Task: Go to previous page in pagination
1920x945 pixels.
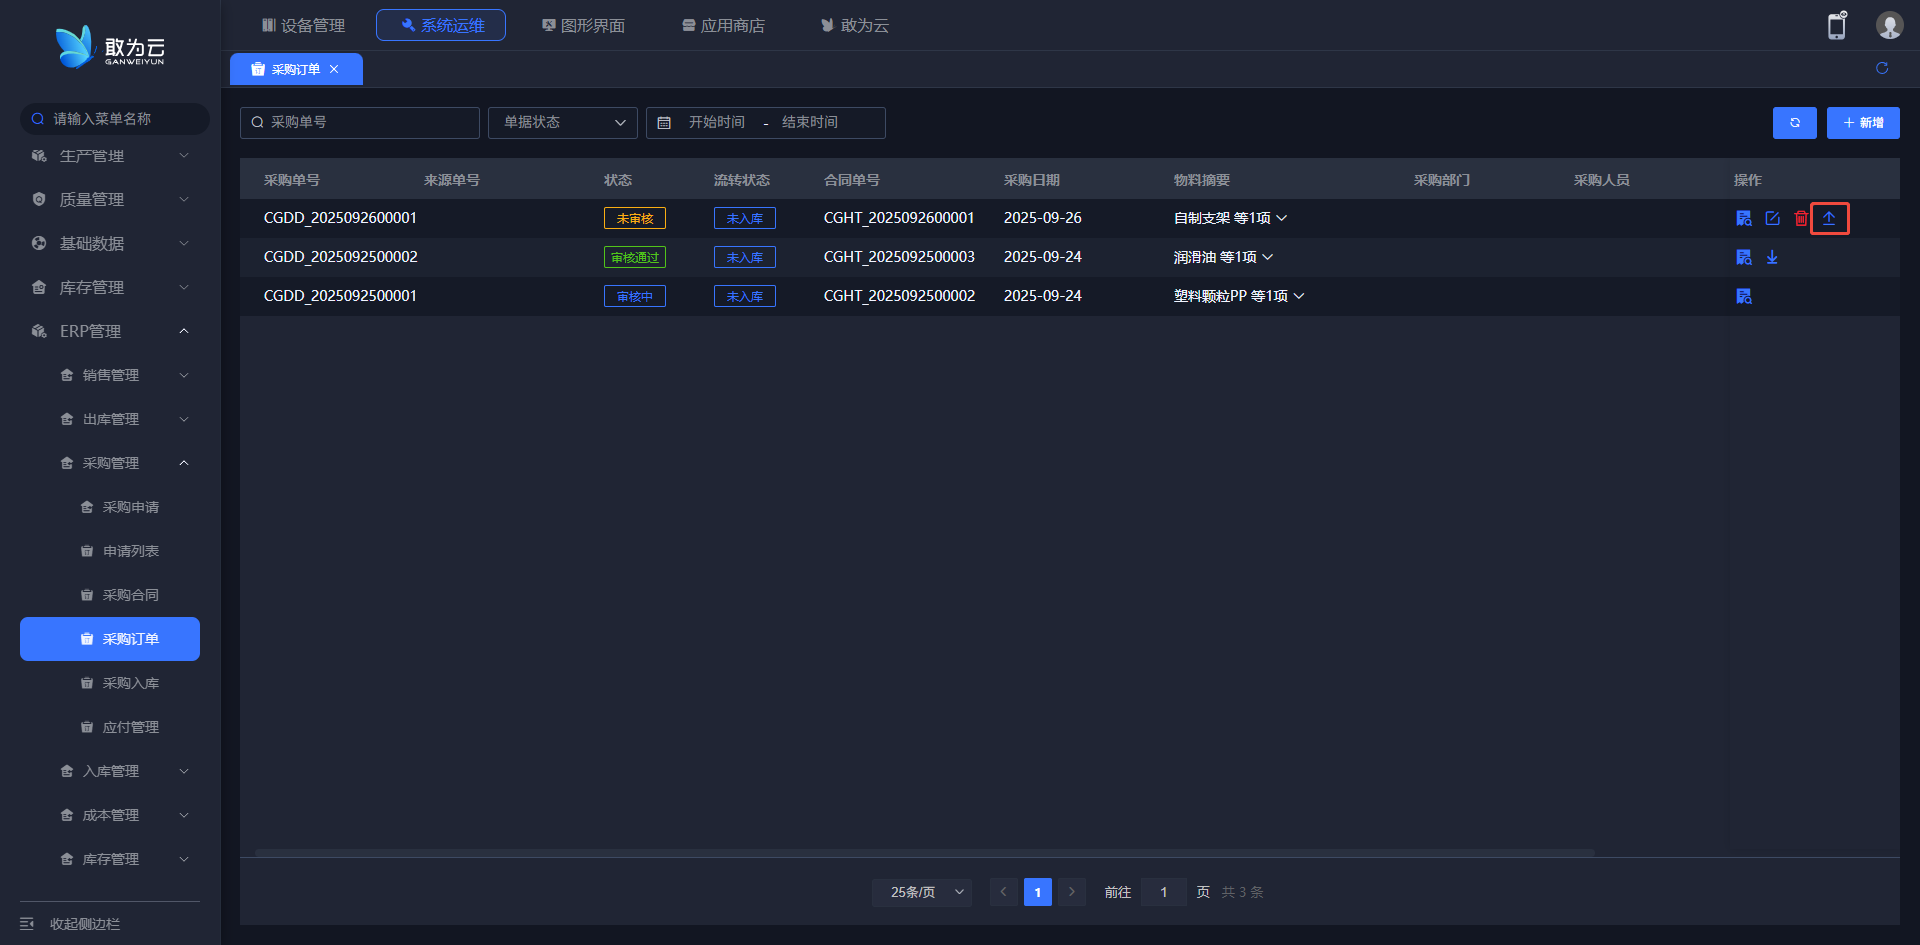Action: coord(1004,892)
